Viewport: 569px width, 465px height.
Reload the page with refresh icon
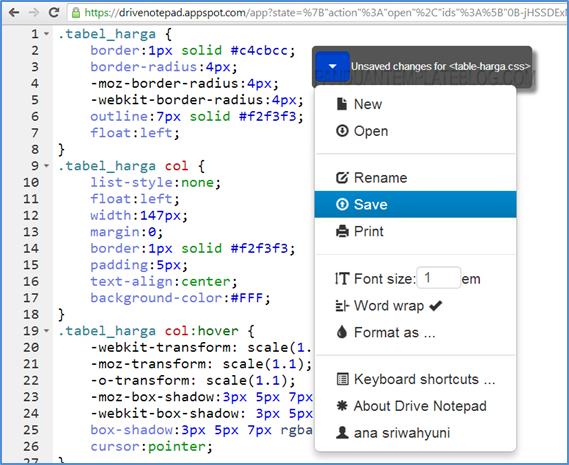[x=54, y=12]
